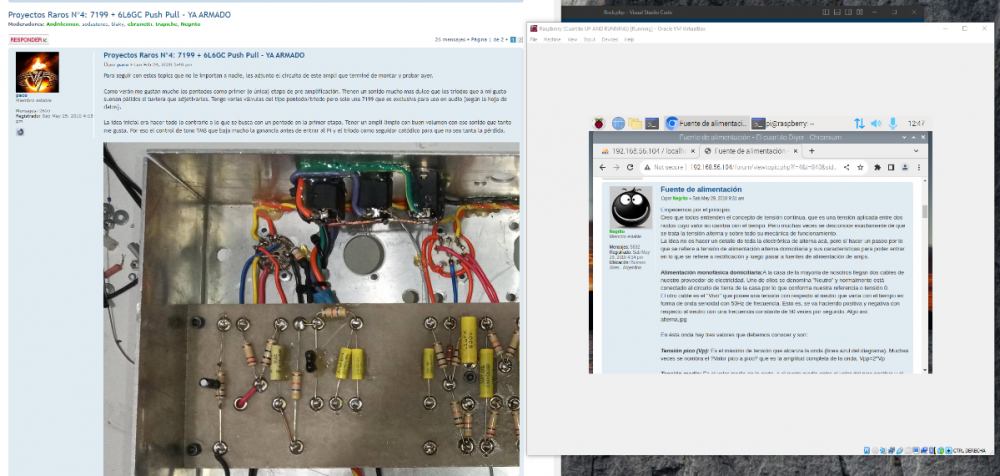
Task: Click the microphone icon in panel
Action: [x=895, y=123]
